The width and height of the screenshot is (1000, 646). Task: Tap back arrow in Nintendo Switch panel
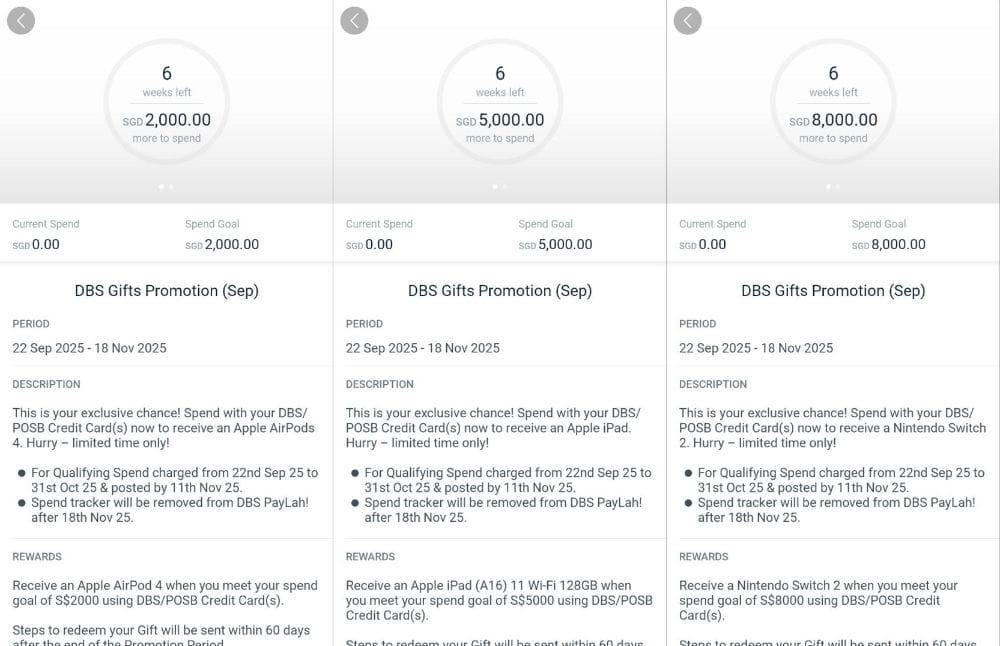pos(687,20)
